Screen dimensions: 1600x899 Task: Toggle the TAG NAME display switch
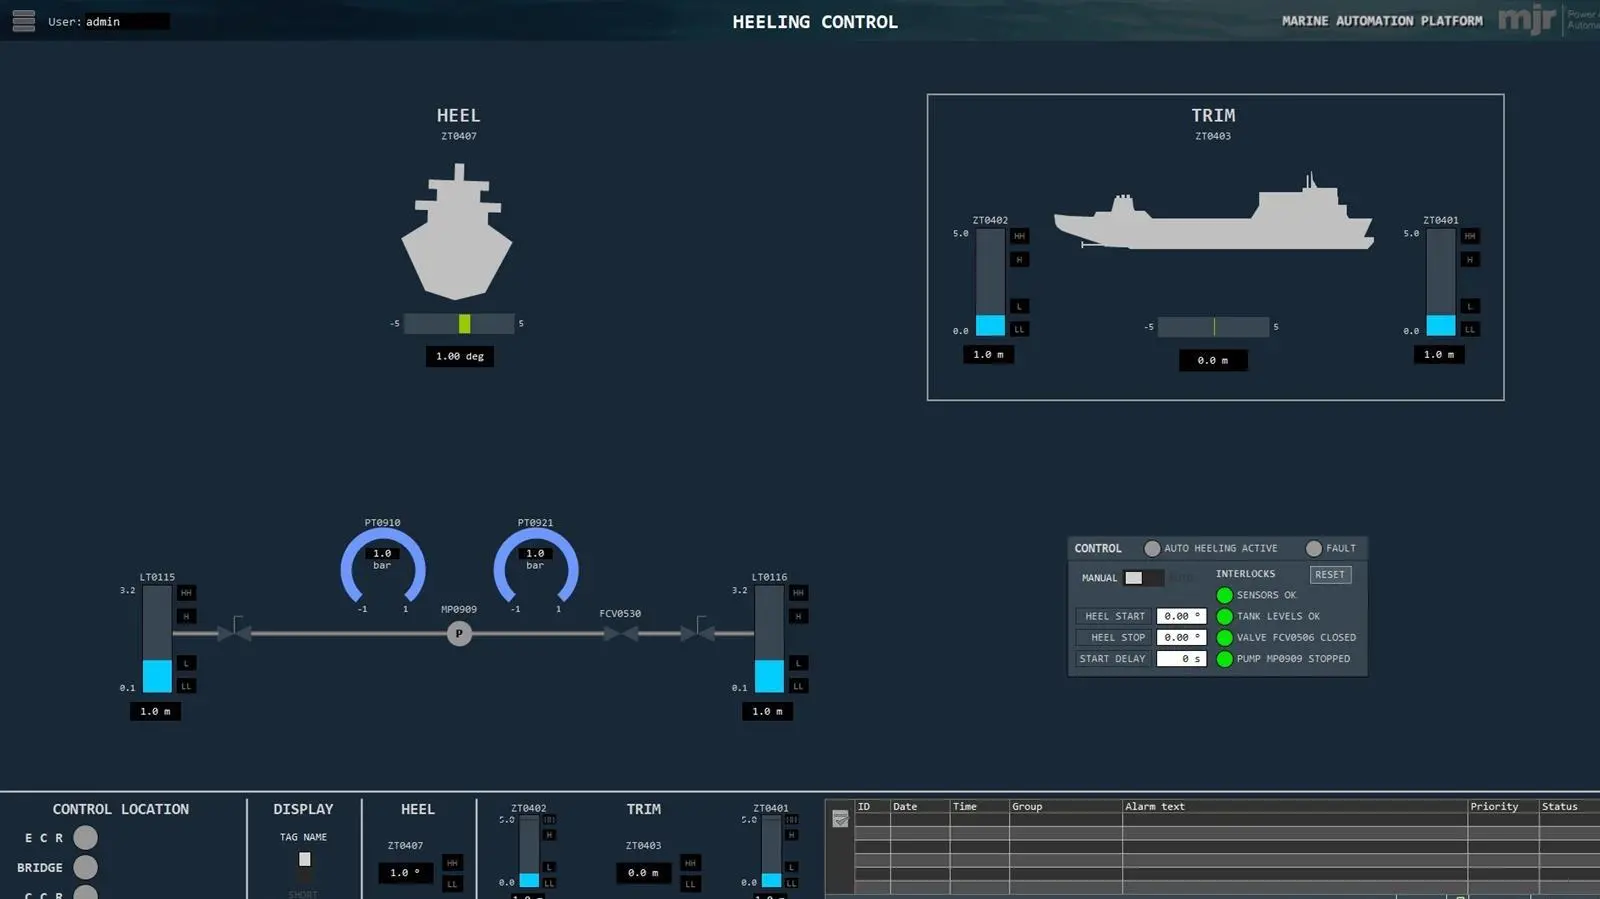pos(305,866)
